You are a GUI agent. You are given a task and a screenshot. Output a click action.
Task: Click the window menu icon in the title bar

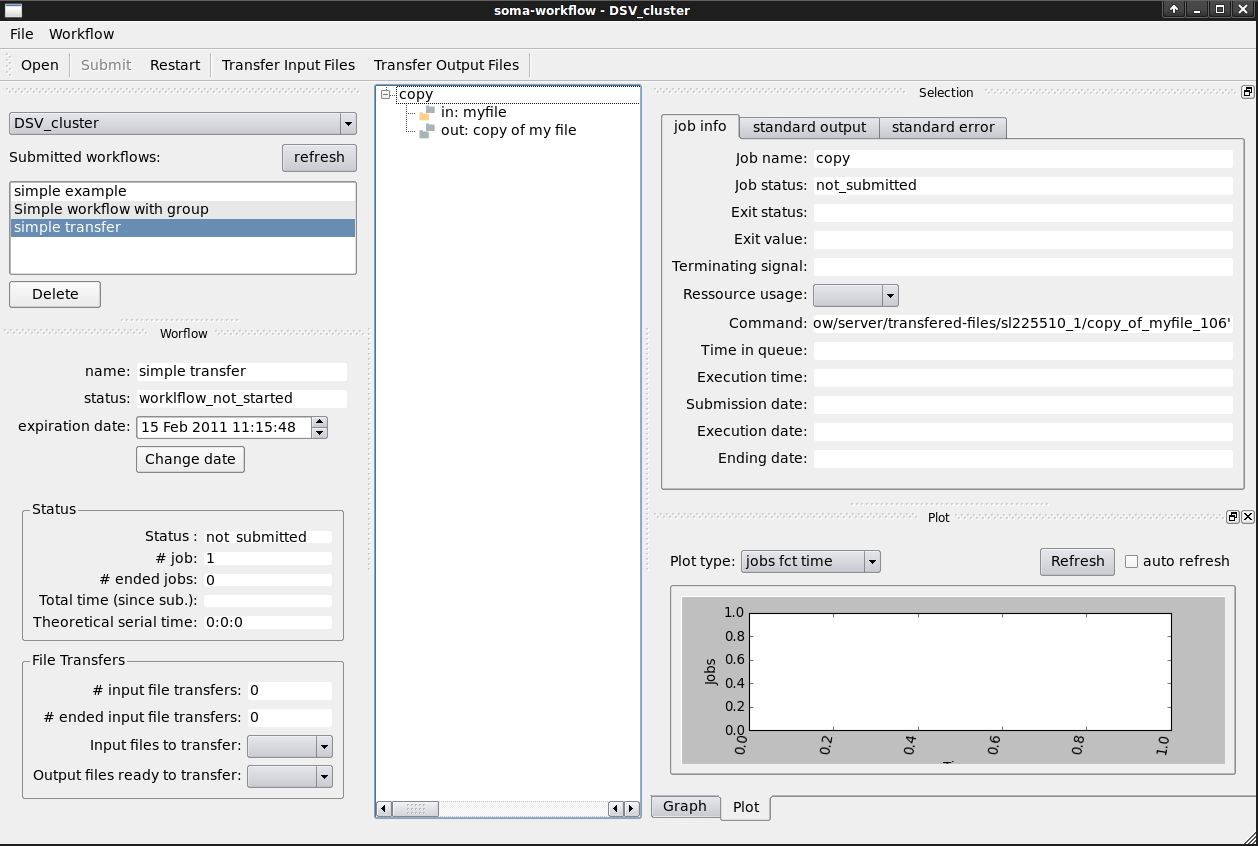pos(14,10)
